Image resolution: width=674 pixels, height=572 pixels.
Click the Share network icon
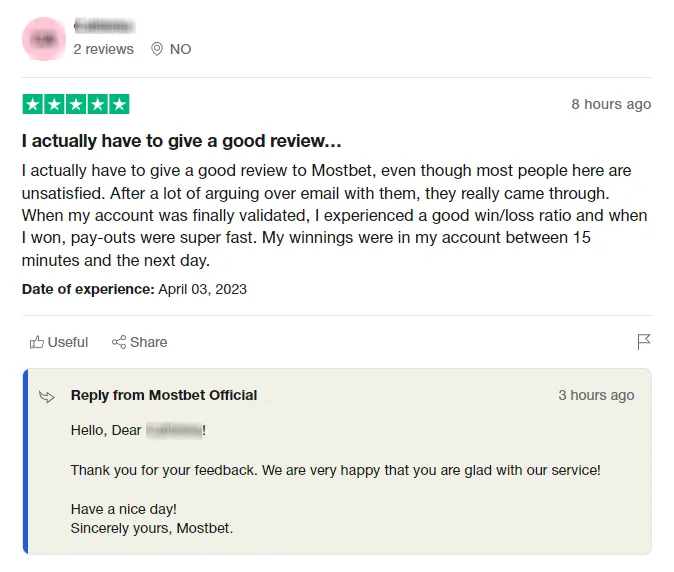119,342
